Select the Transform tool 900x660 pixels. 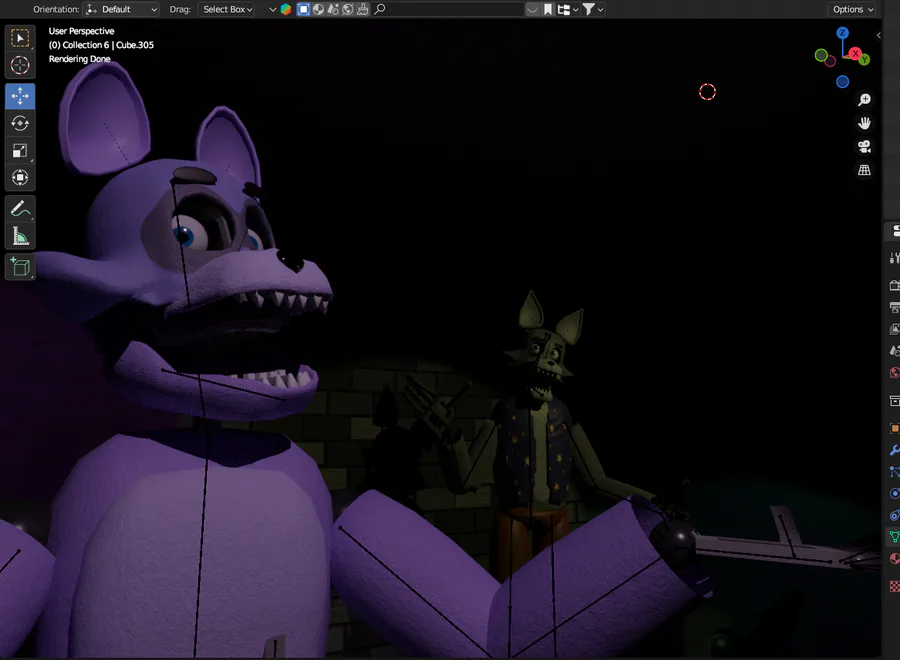pos(20,177)
